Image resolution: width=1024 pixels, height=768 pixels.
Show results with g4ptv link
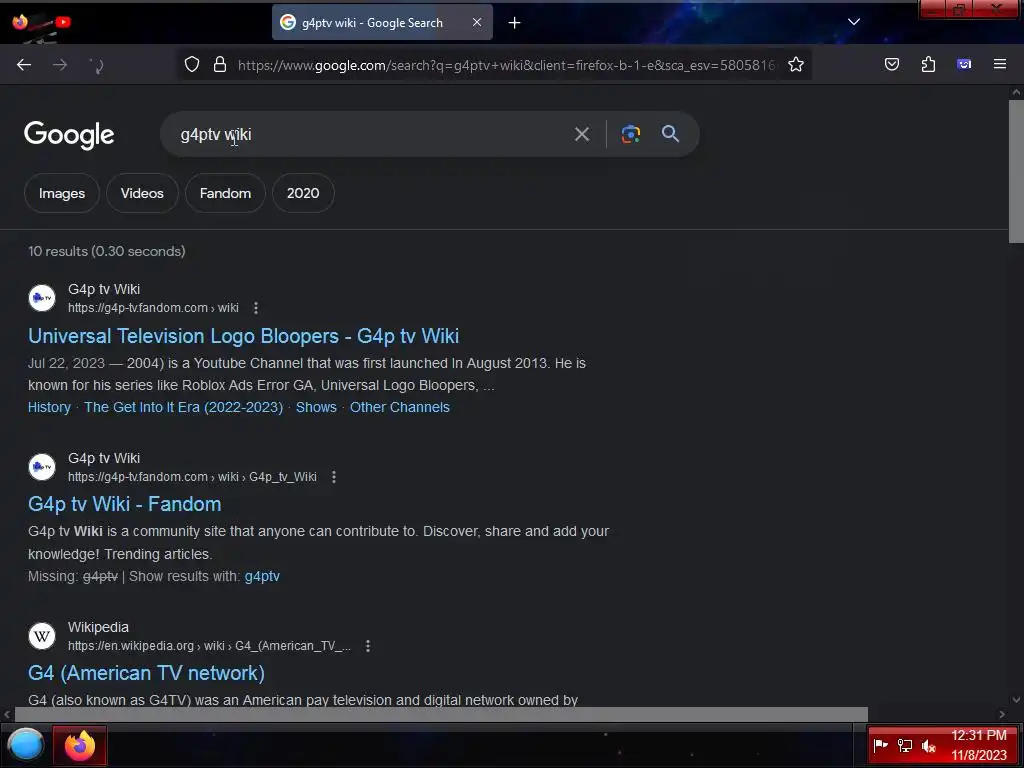click(262, 576)
